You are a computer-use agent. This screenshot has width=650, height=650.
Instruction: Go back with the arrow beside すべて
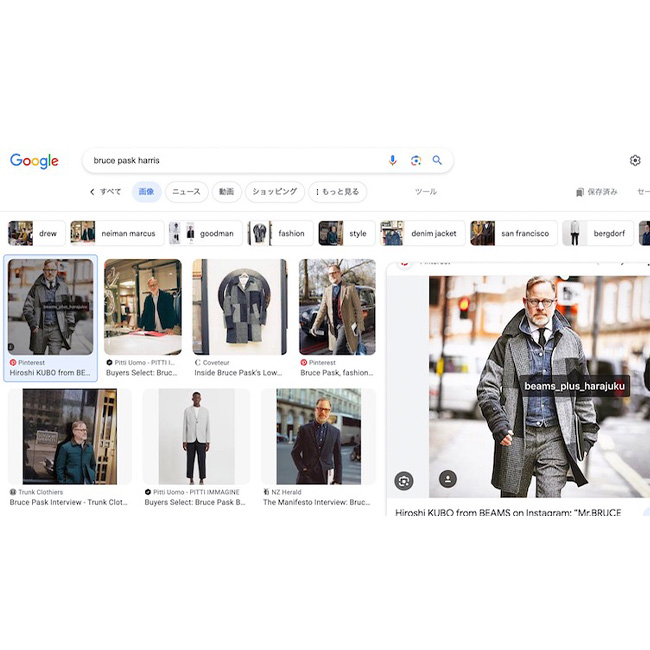92,192
